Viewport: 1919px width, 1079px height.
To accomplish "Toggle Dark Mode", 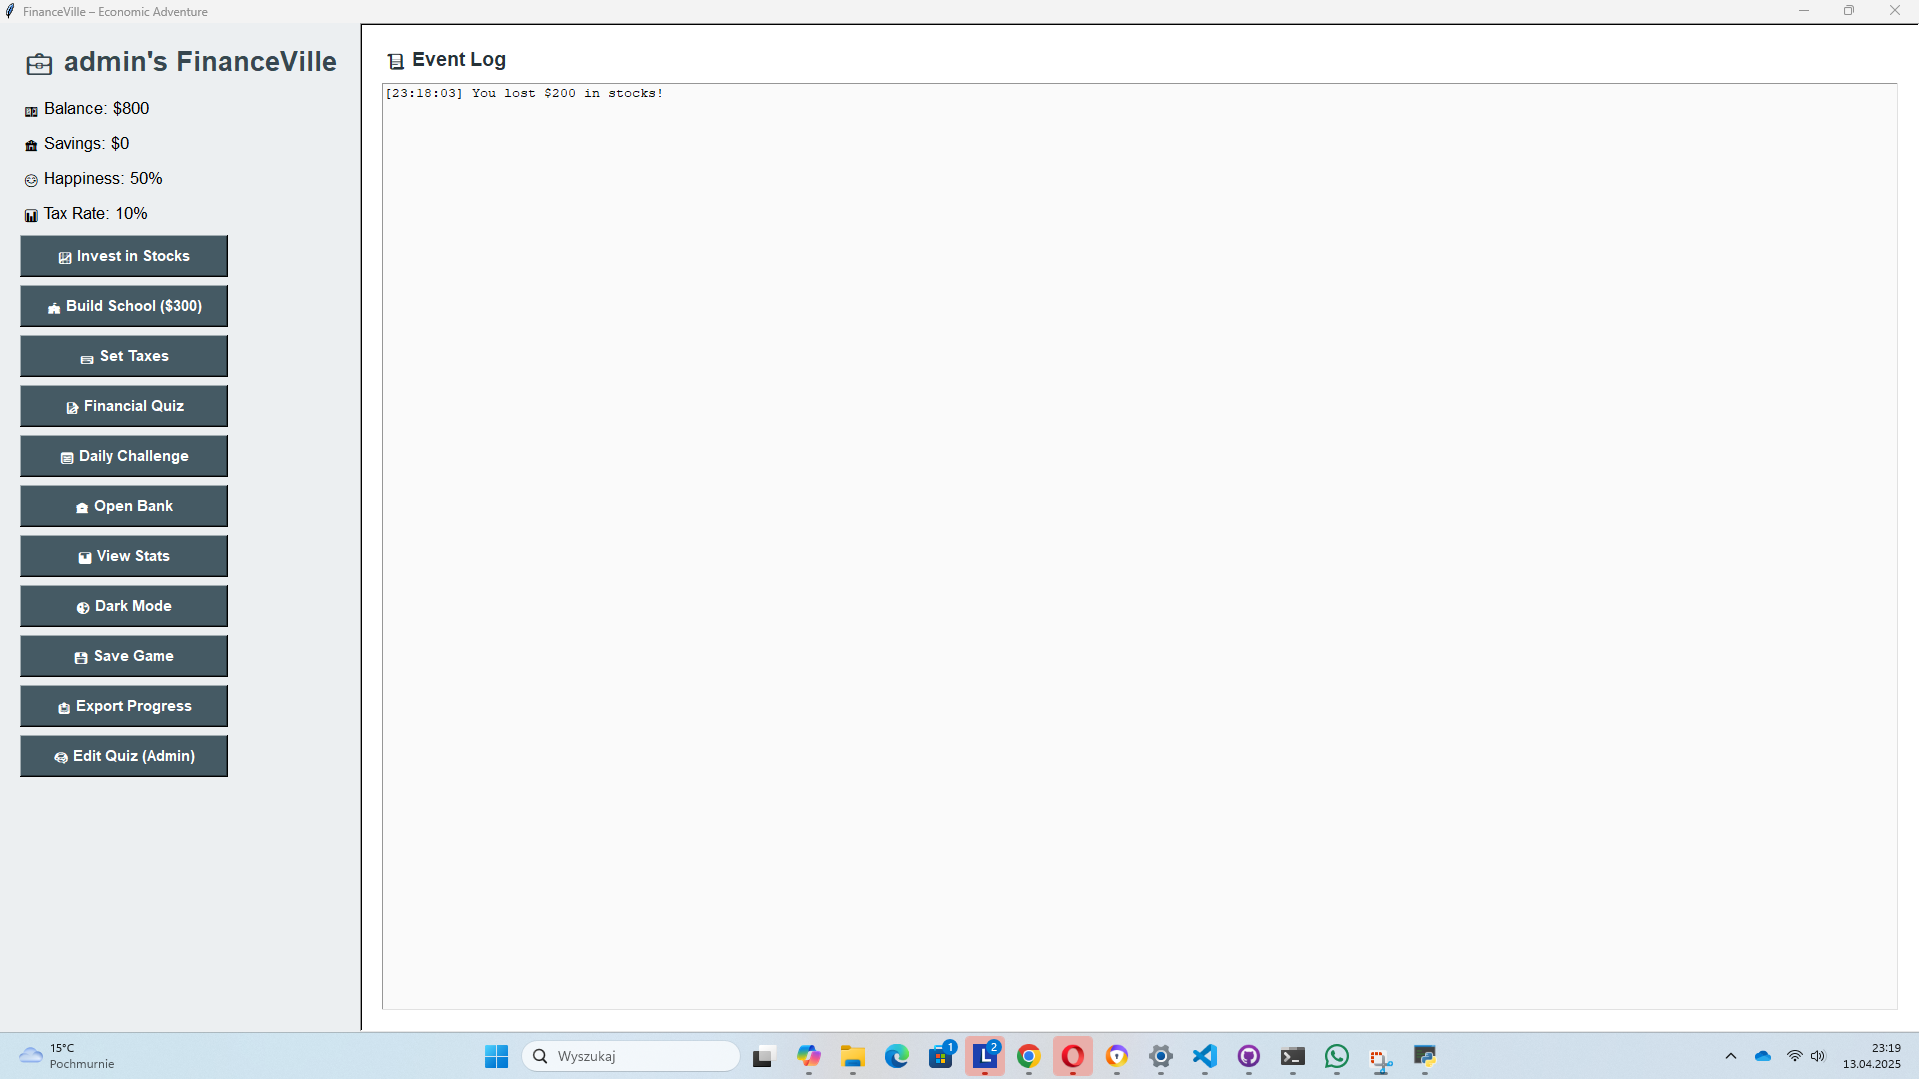I will click(x=124, y=606).
